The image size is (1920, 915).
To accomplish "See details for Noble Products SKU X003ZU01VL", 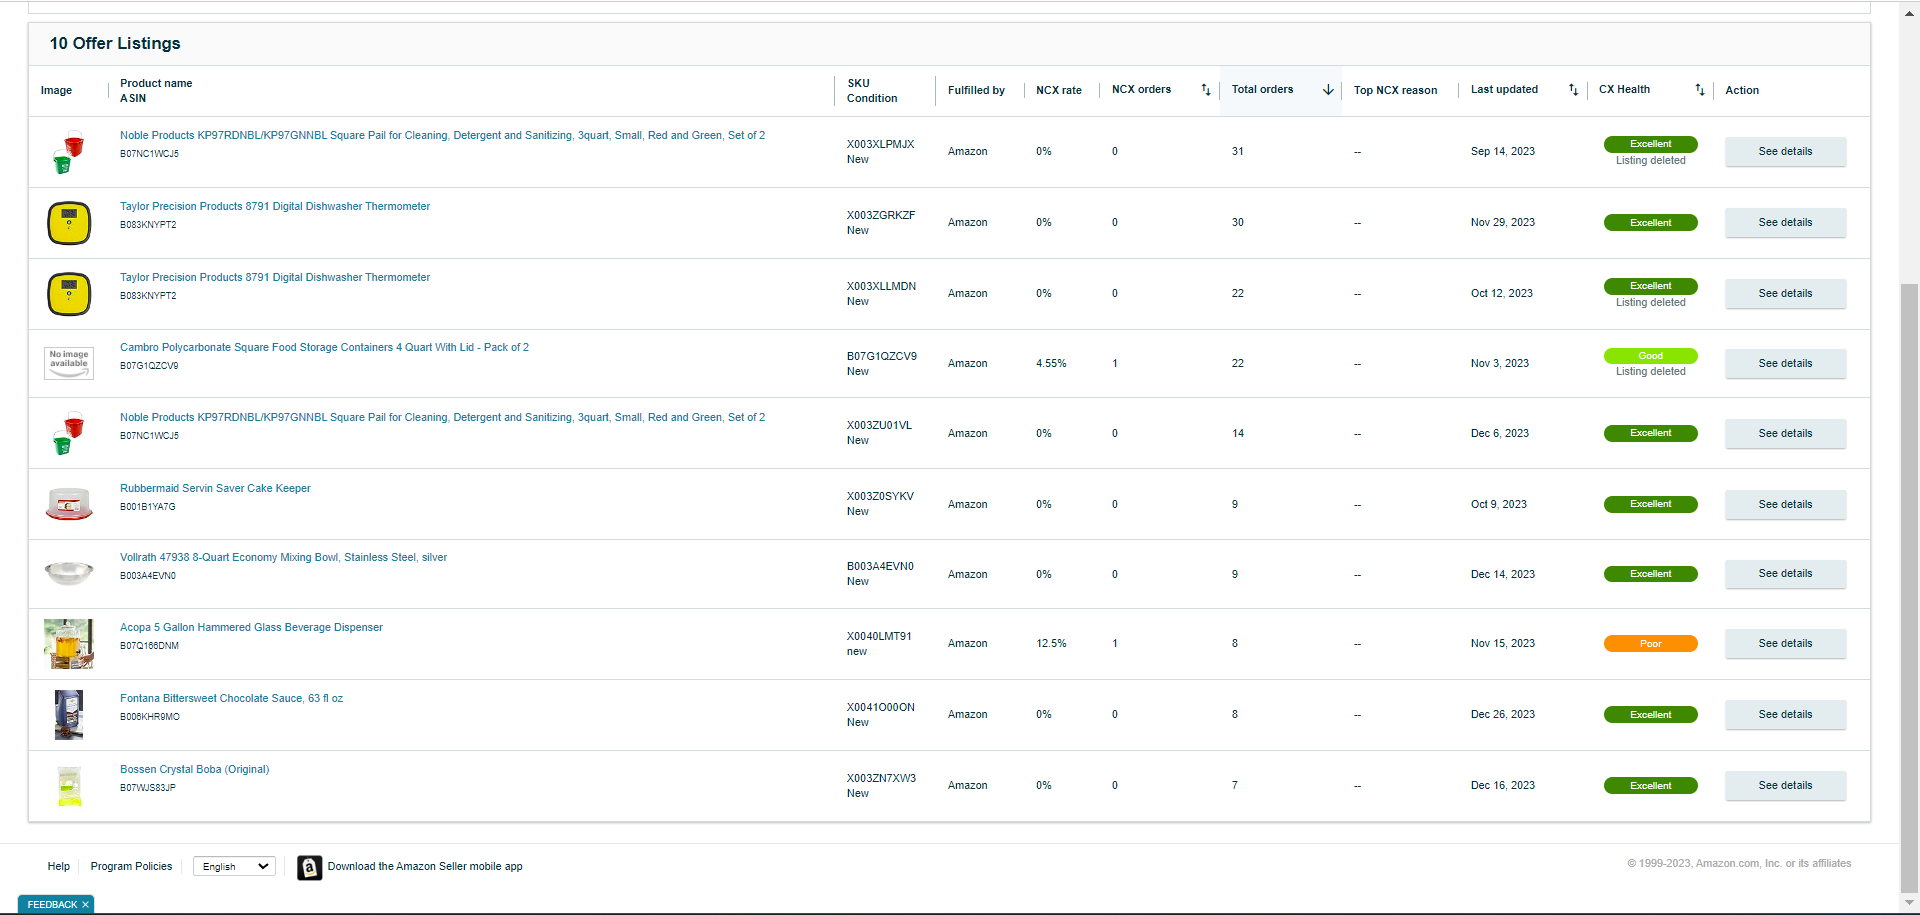I will pos(1785,434).
